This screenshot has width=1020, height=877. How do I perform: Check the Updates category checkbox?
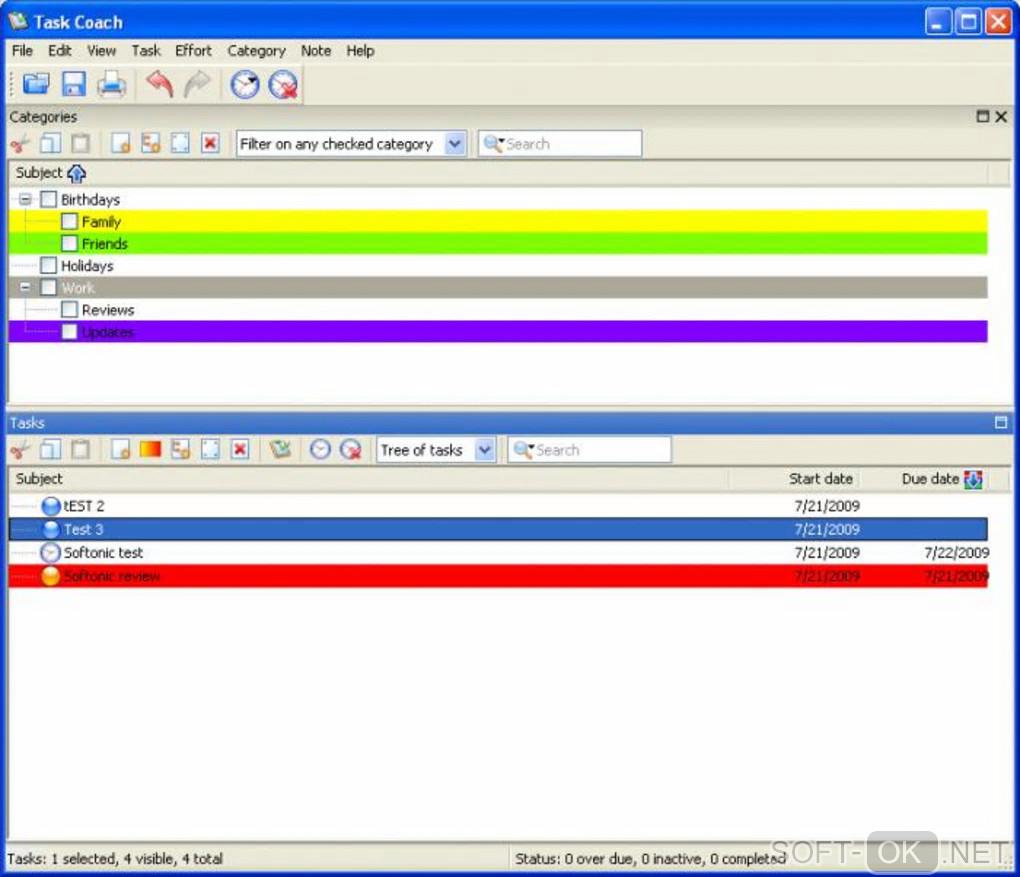[70, 332]
